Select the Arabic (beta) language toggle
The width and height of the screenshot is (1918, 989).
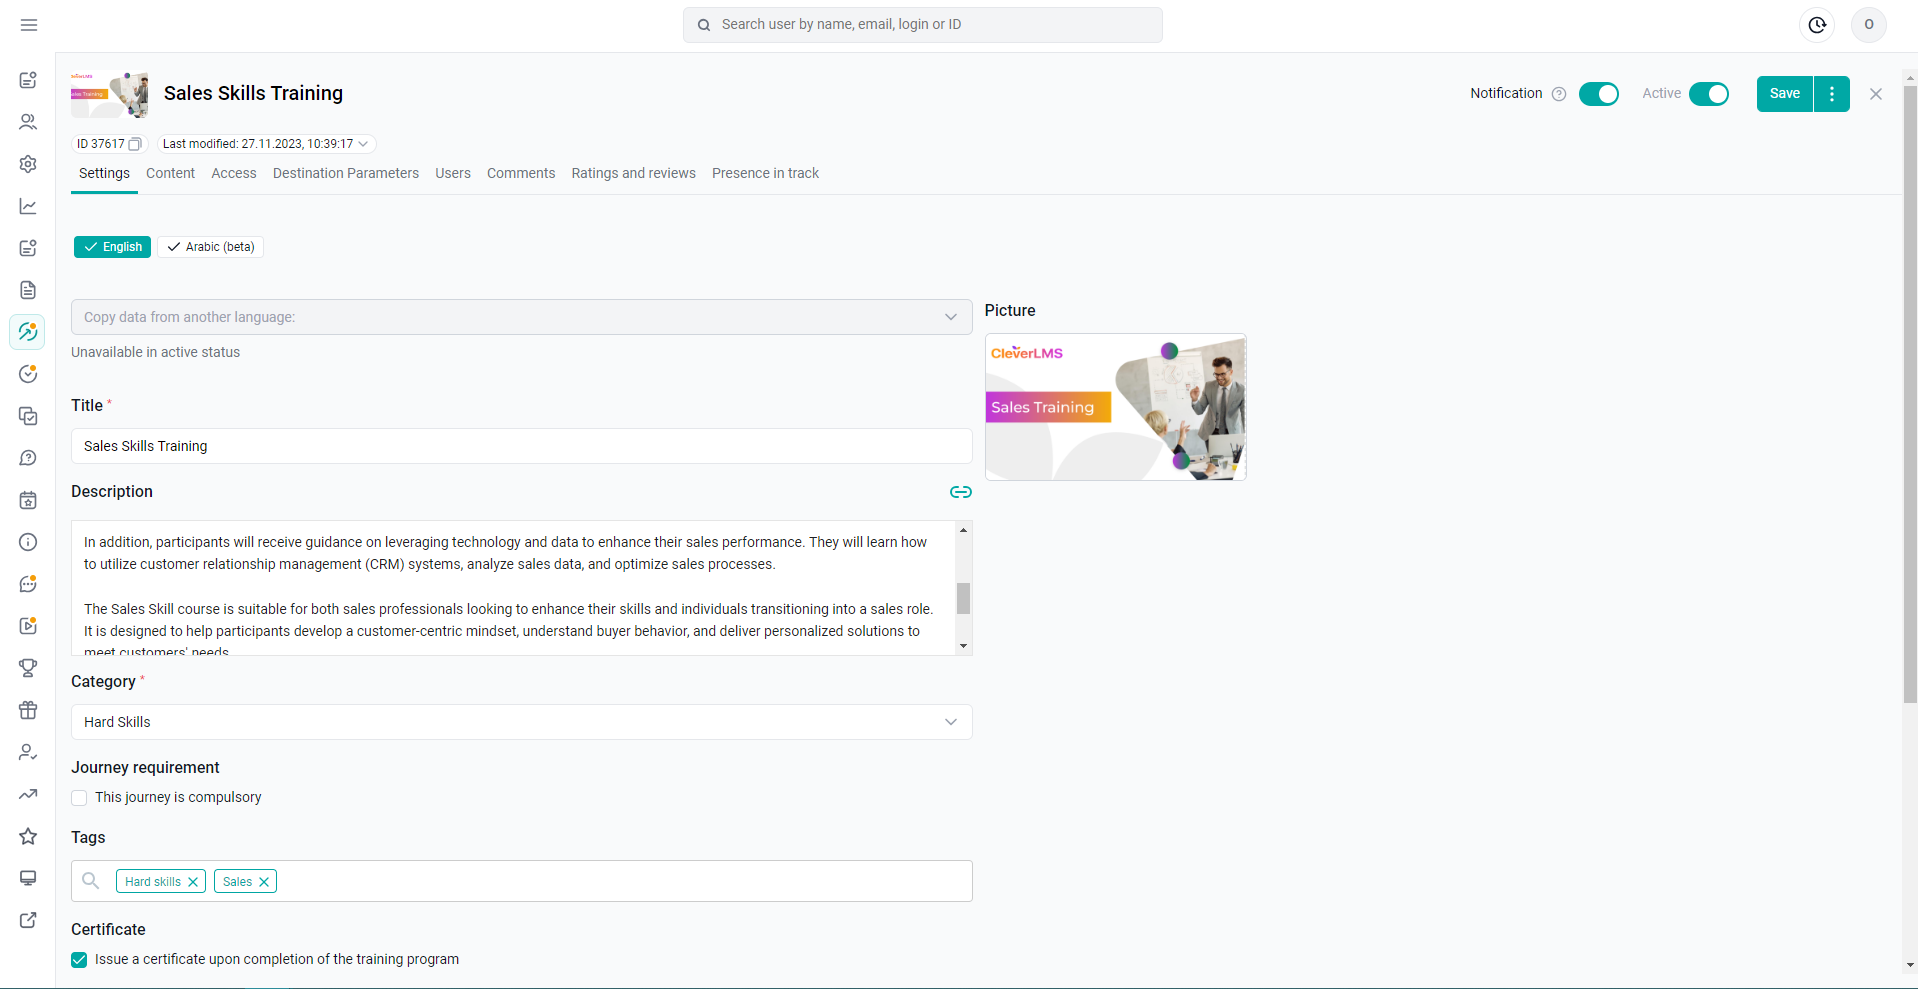point(210,247)
